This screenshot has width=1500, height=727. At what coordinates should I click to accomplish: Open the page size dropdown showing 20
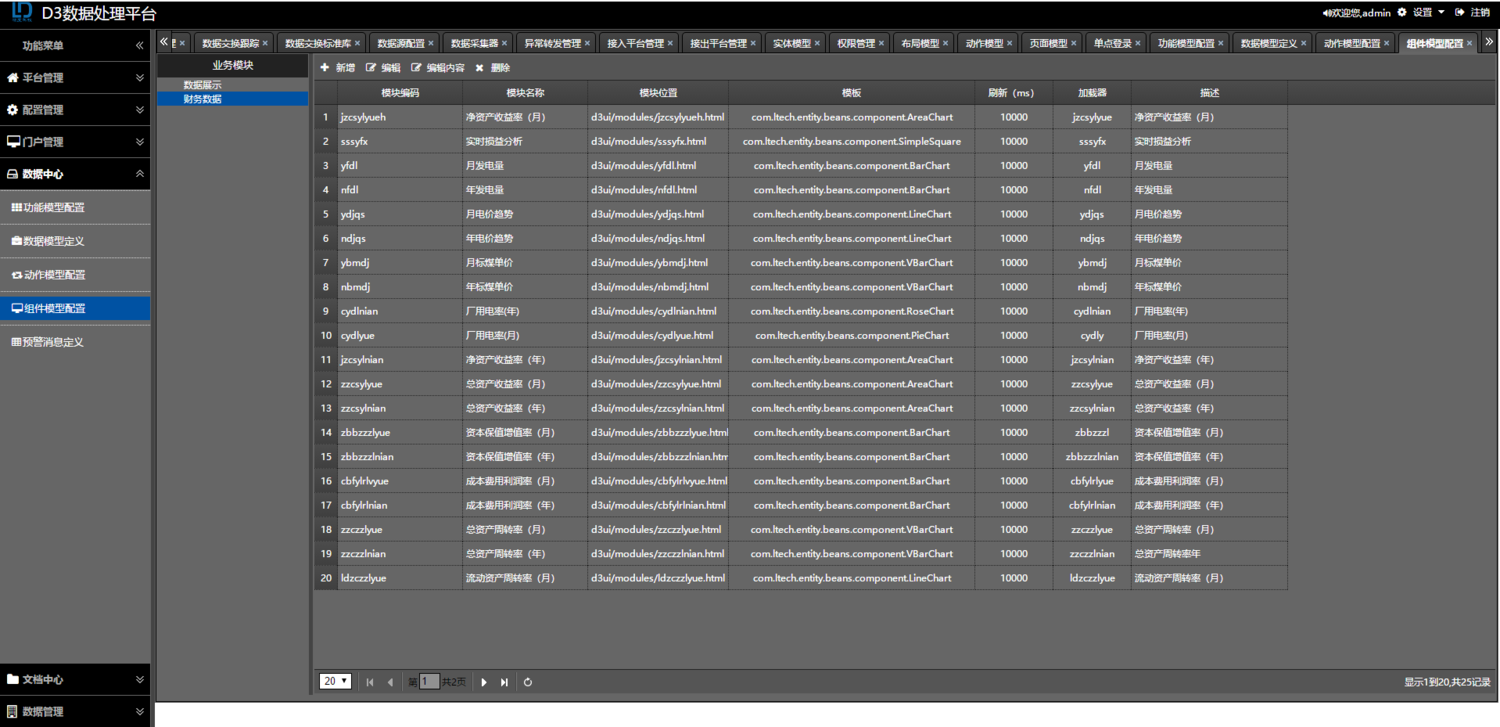[x=335, y=681]
